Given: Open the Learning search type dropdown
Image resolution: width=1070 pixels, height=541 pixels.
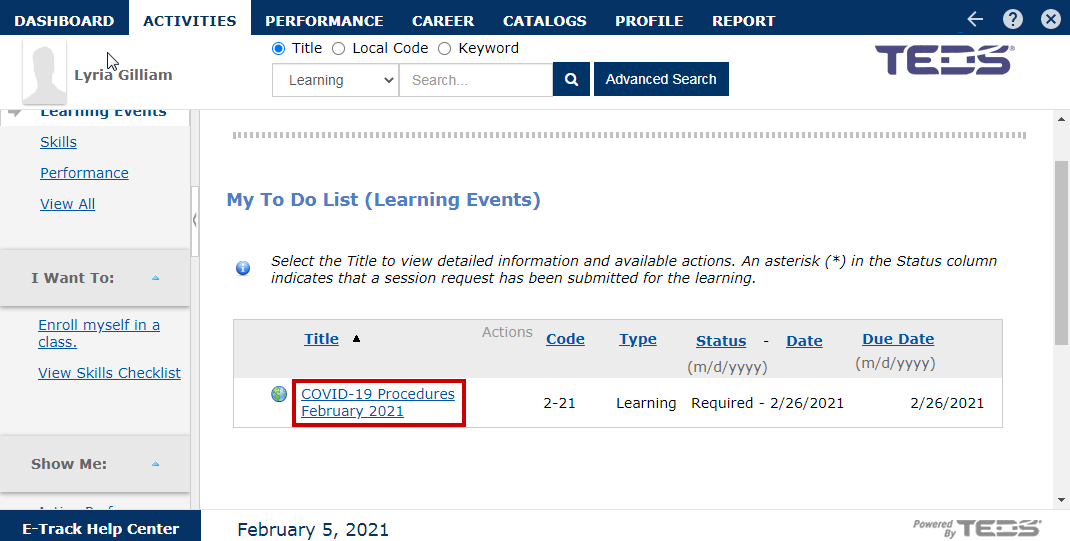Looking at the screenshot, I should (x=335, y=80).
